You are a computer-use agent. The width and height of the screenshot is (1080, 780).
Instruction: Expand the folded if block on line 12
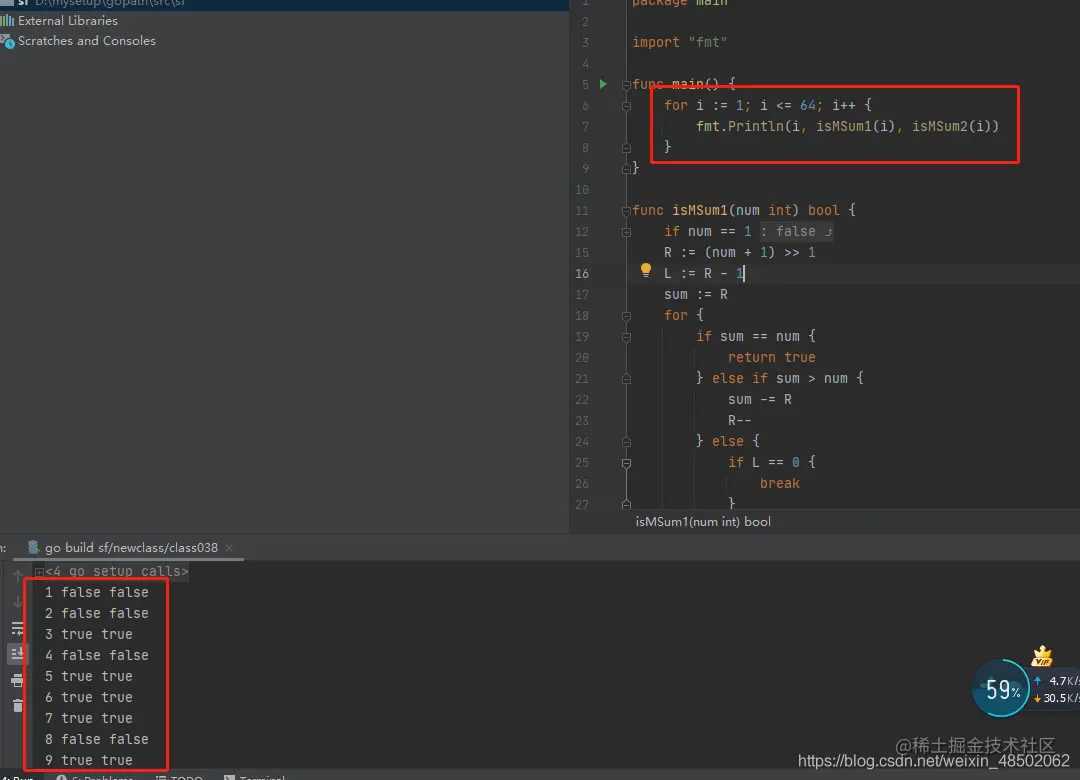click(x=626, y=232)
